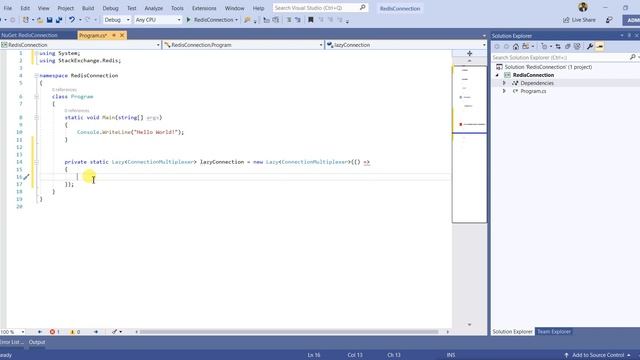Viewport: 640px width, 360px height.
Task: Click the feedback icon next to Live Share
Action: click(609, 20)
